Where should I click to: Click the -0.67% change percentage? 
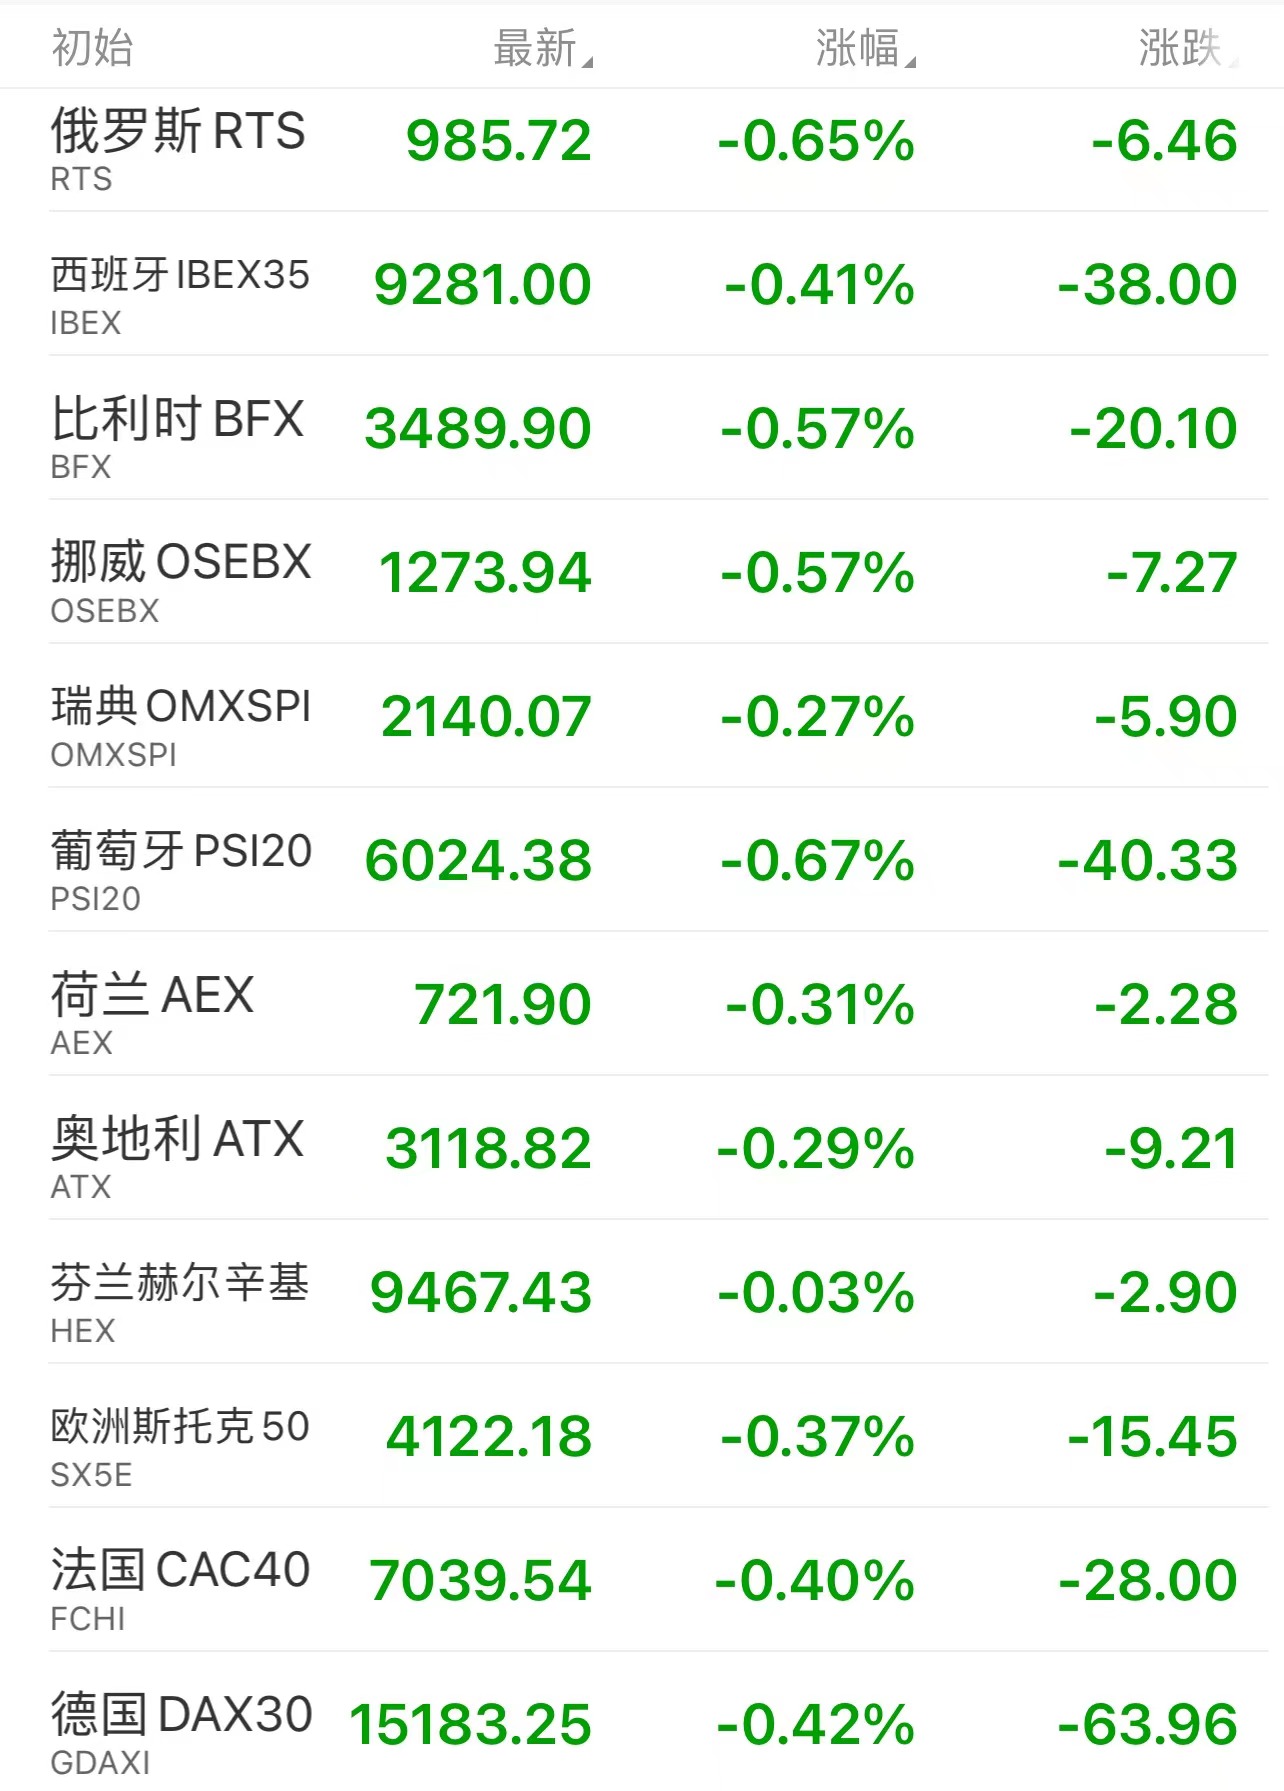(x=817, y=861)
